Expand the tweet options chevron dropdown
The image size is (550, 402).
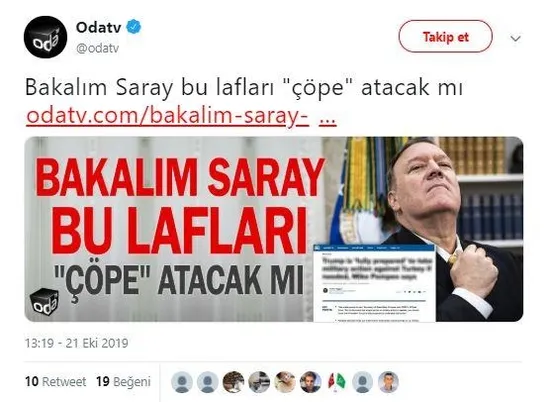click(515, 38)
